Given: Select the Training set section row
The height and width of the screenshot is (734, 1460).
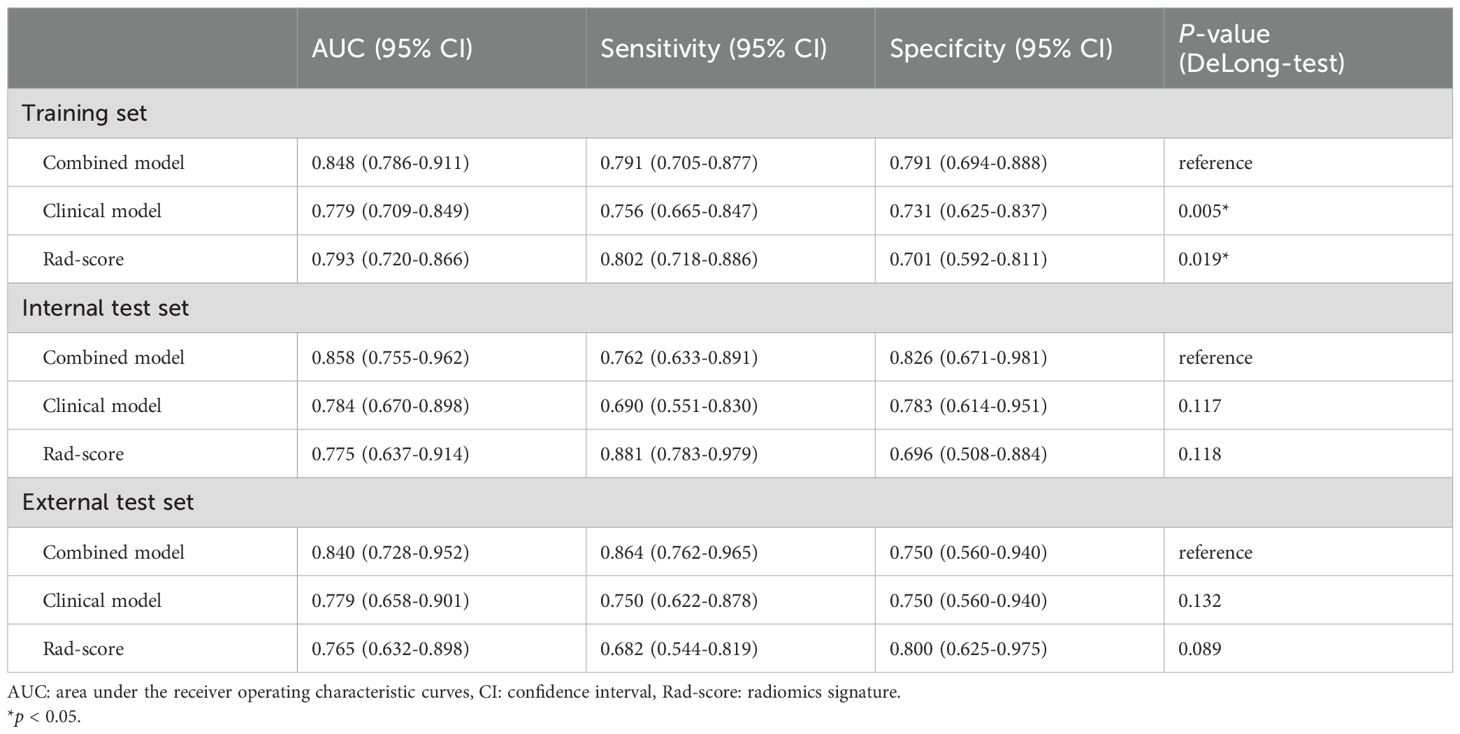Looking at the screenshot, I should pos(84,113).
